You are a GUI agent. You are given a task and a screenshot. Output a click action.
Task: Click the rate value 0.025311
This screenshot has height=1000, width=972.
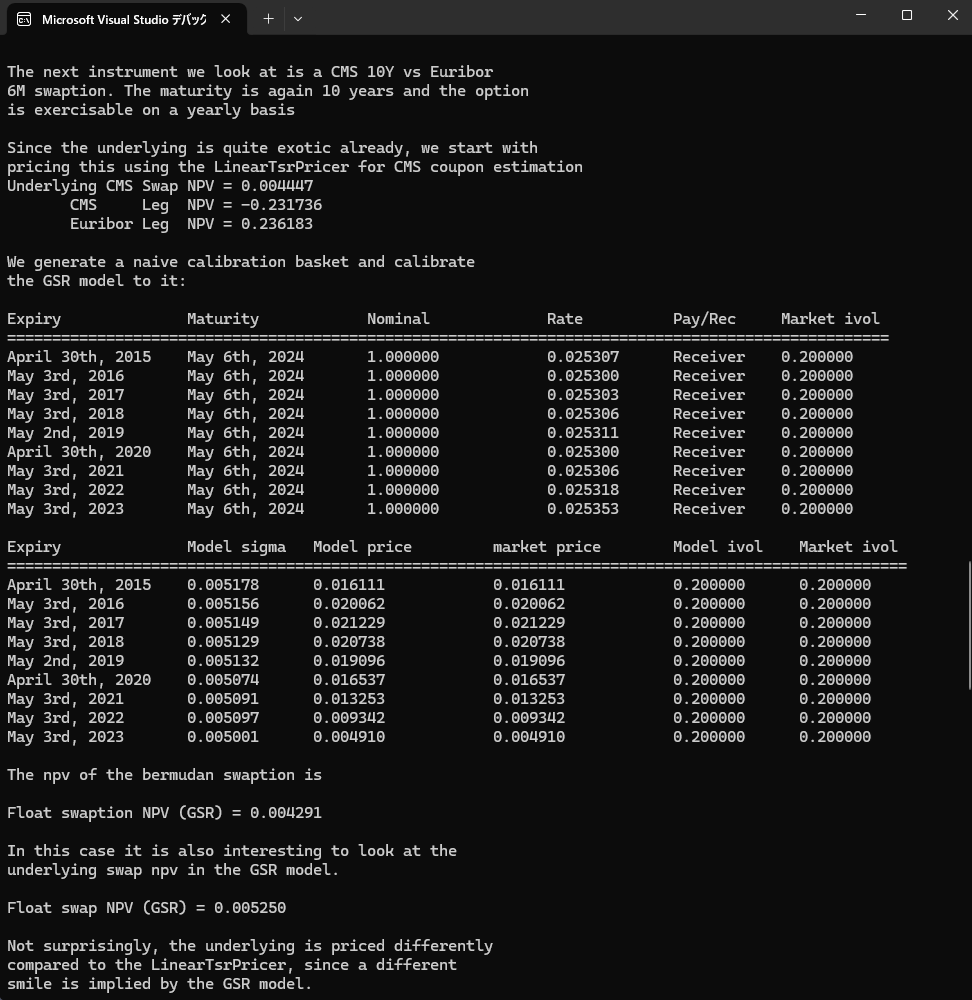point(583,433)
